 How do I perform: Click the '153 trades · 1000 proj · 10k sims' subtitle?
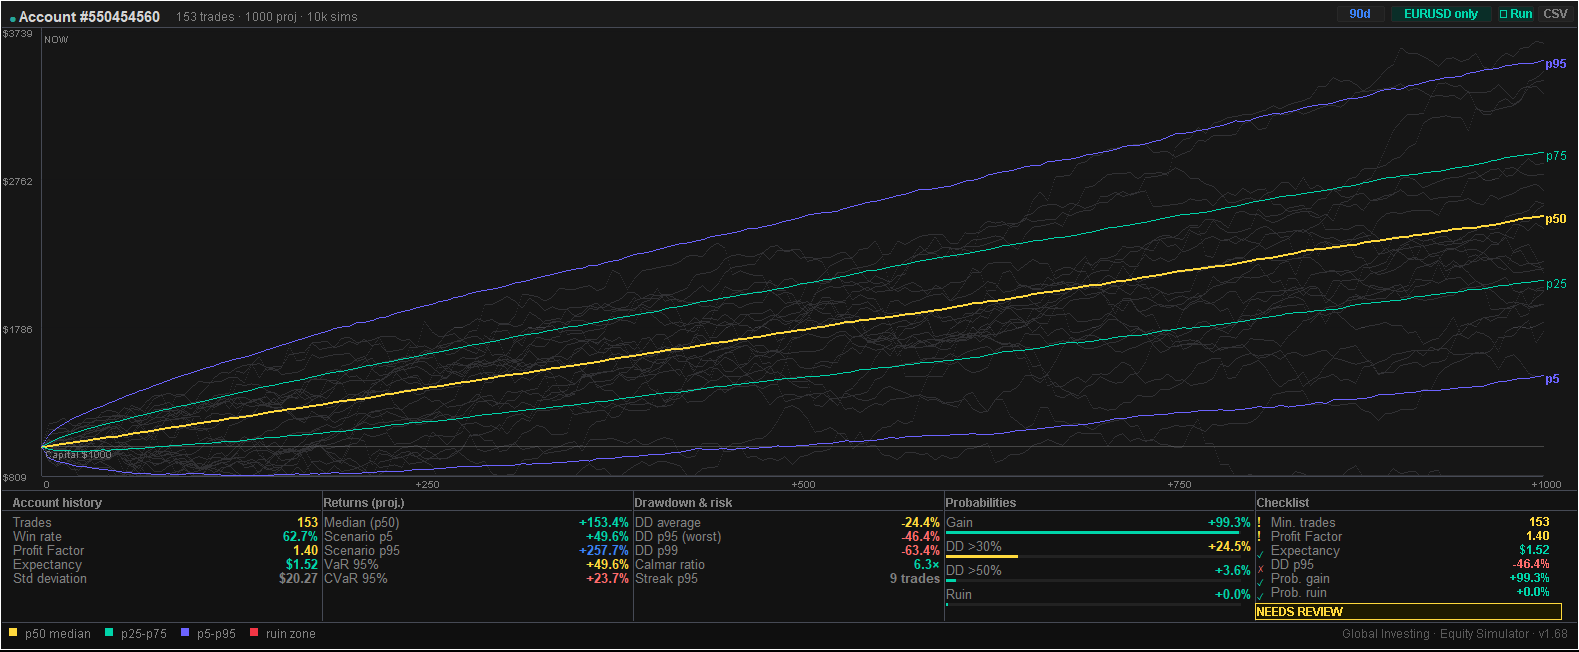[x=266, y=17]
